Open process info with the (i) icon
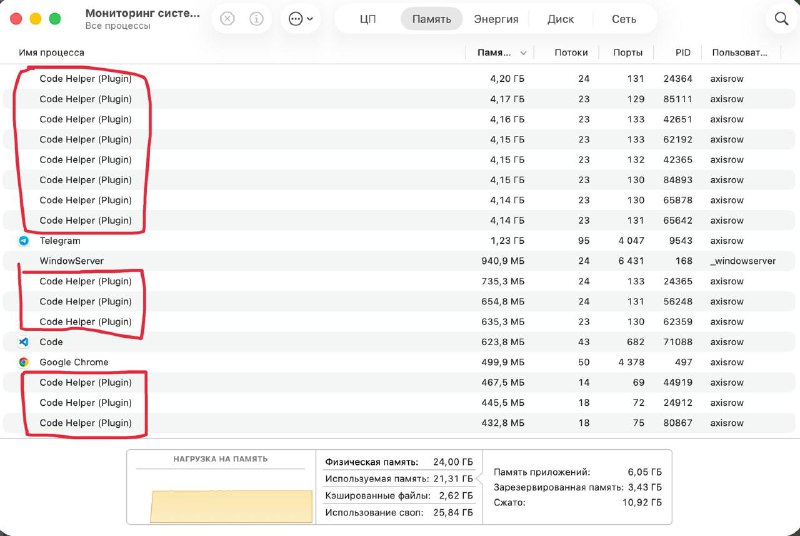The height and width of the screenshot is (536, 800). coord(256,19)
